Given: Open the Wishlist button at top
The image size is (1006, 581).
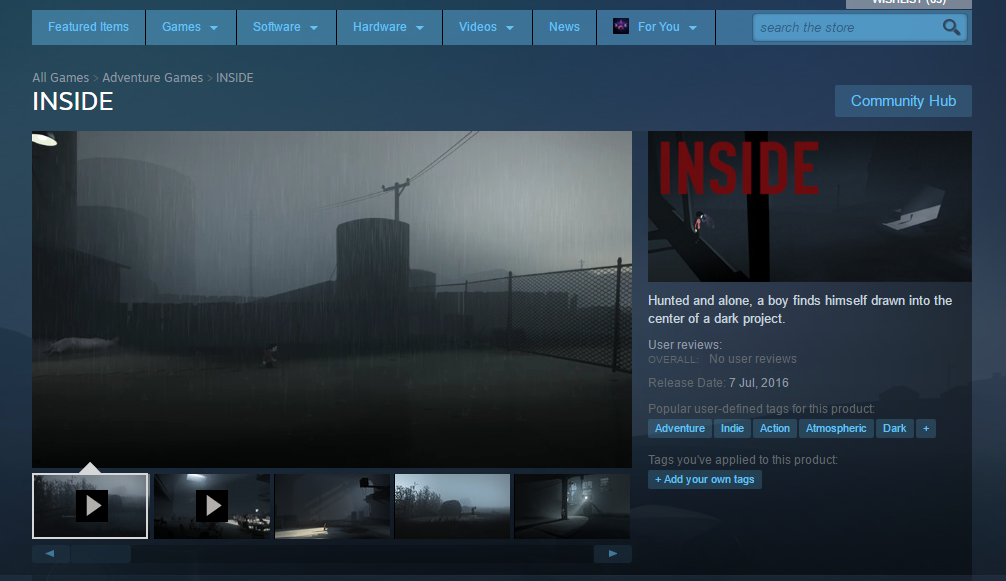Looking at the screenshot, I should click(x=908, y=3).
